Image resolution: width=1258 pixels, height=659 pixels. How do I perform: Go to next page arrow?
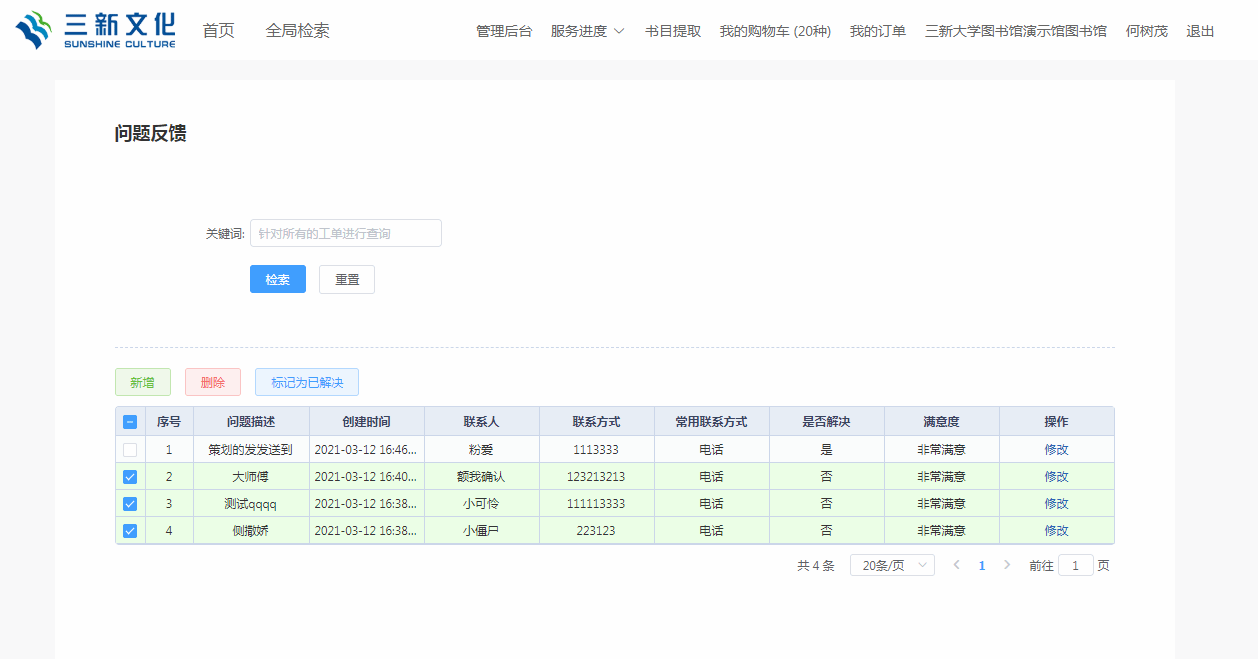1007,565
